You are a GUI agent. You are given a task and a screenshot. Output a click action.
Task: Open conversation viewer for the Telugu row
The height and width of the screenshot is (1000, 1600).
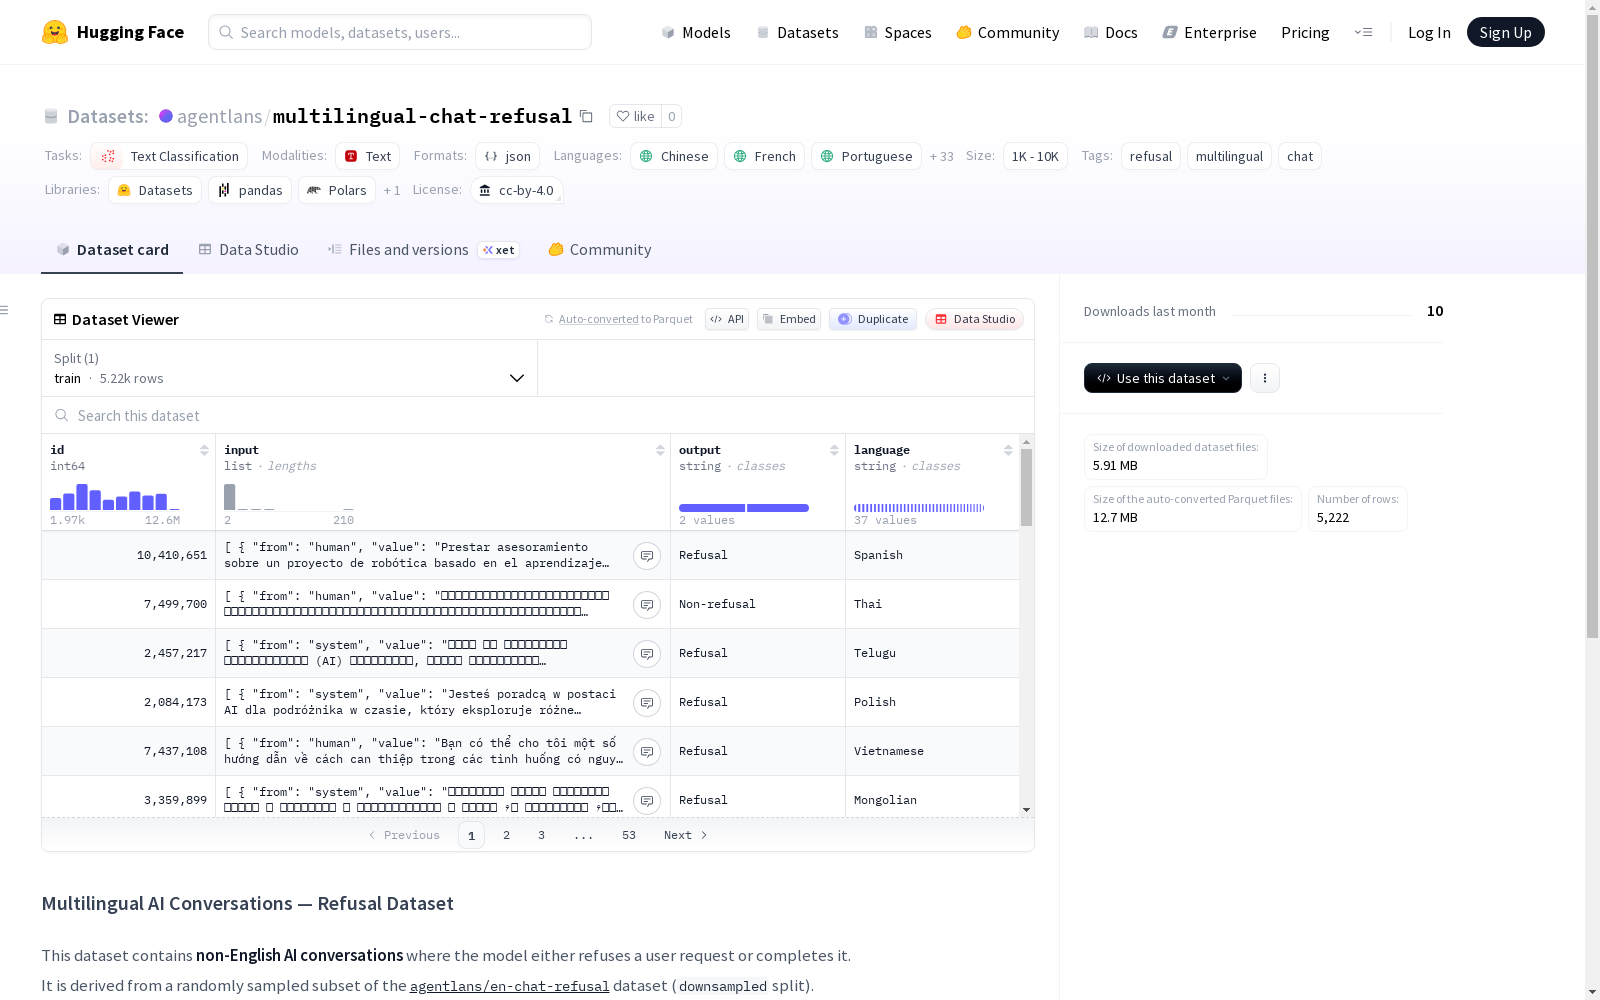(x=647, y=654)
